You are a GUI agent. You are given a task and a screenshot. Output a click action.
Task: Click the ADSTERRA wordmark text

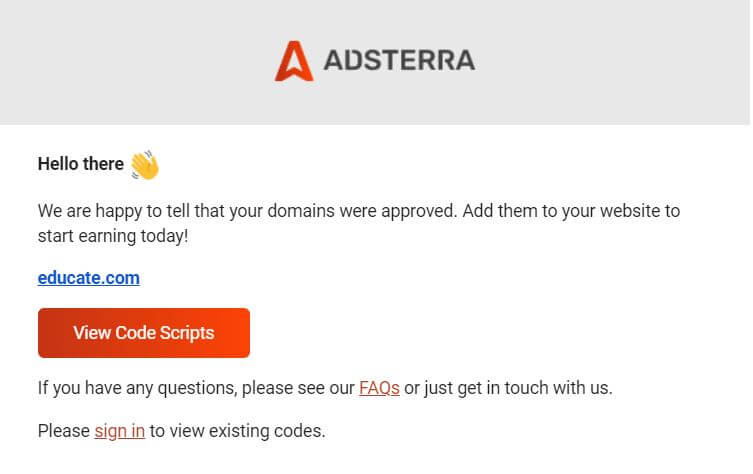pos(398,61)
